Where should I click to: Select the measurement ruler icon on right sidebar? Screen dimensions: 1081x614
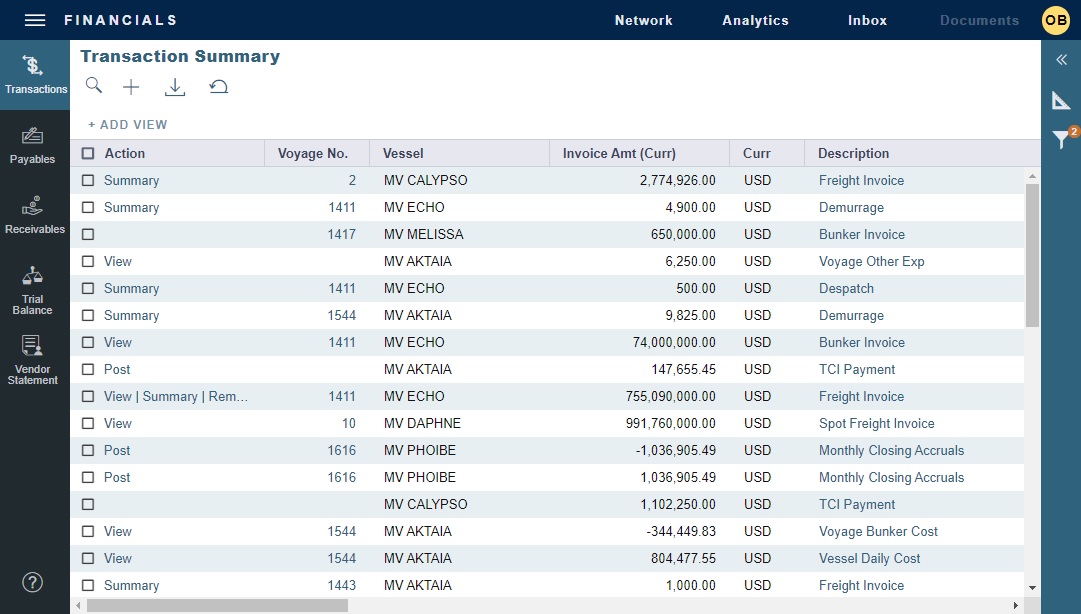1060,99
